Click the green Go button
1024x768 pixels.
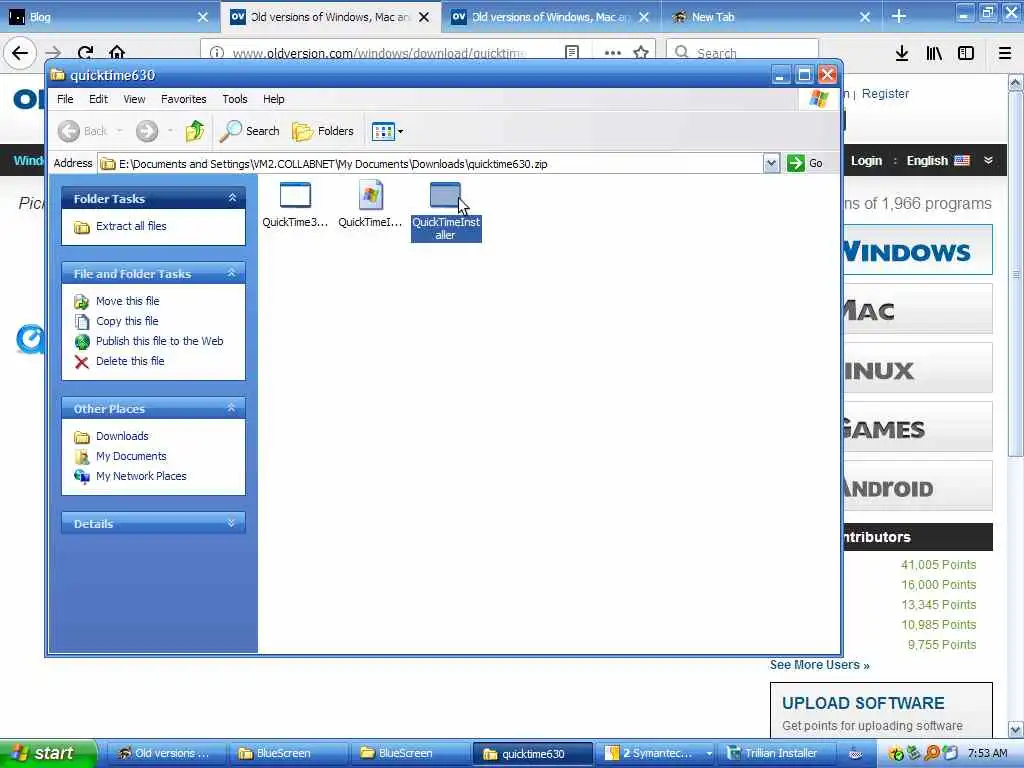[x=805, y=163]
